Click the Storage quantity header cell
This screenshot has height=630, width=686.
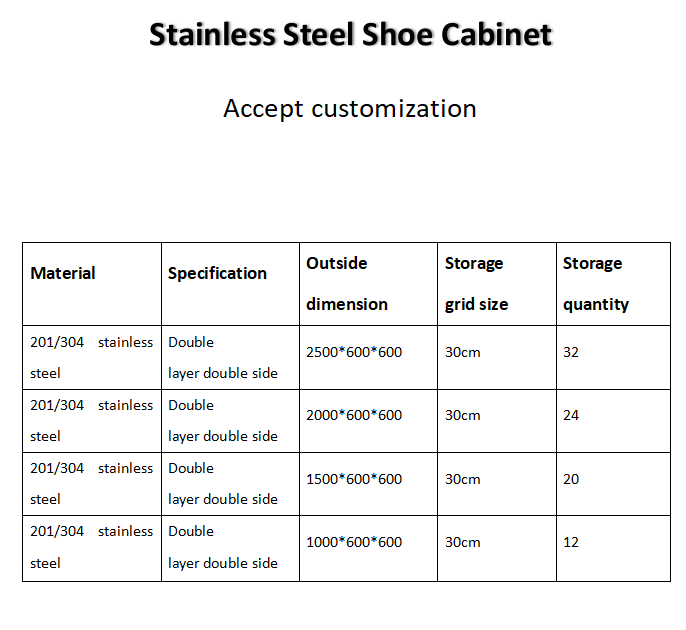click(595, 283)
